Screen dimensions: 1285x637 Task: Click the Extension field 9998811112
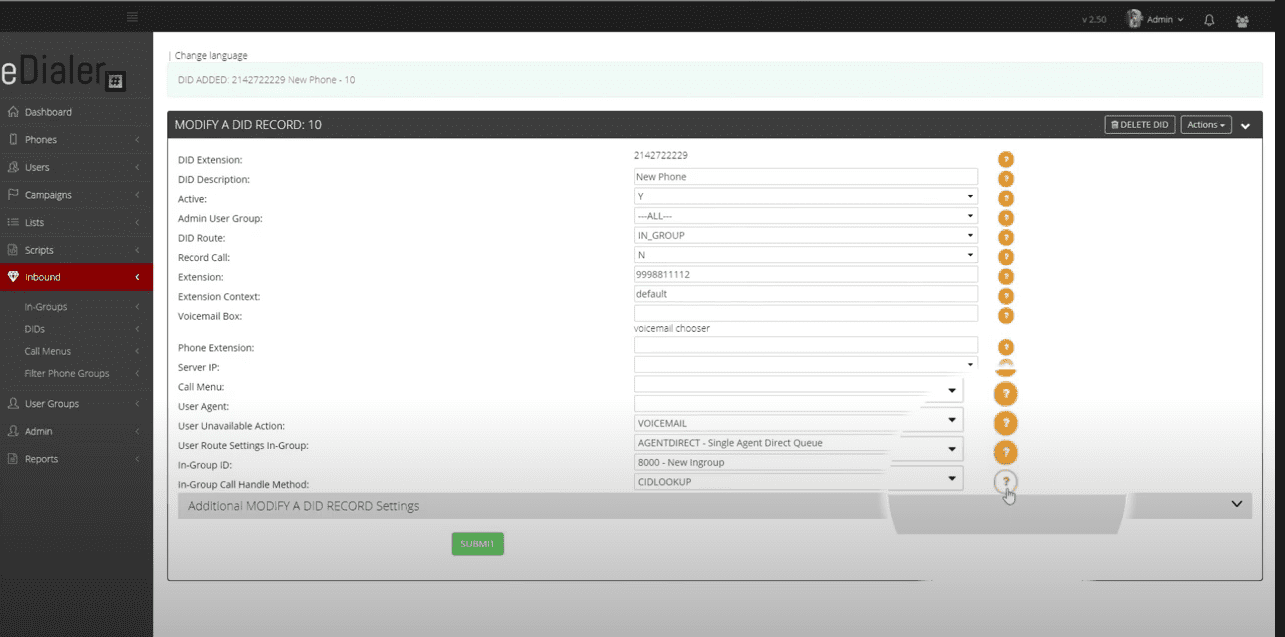click(x=805, y=274)
